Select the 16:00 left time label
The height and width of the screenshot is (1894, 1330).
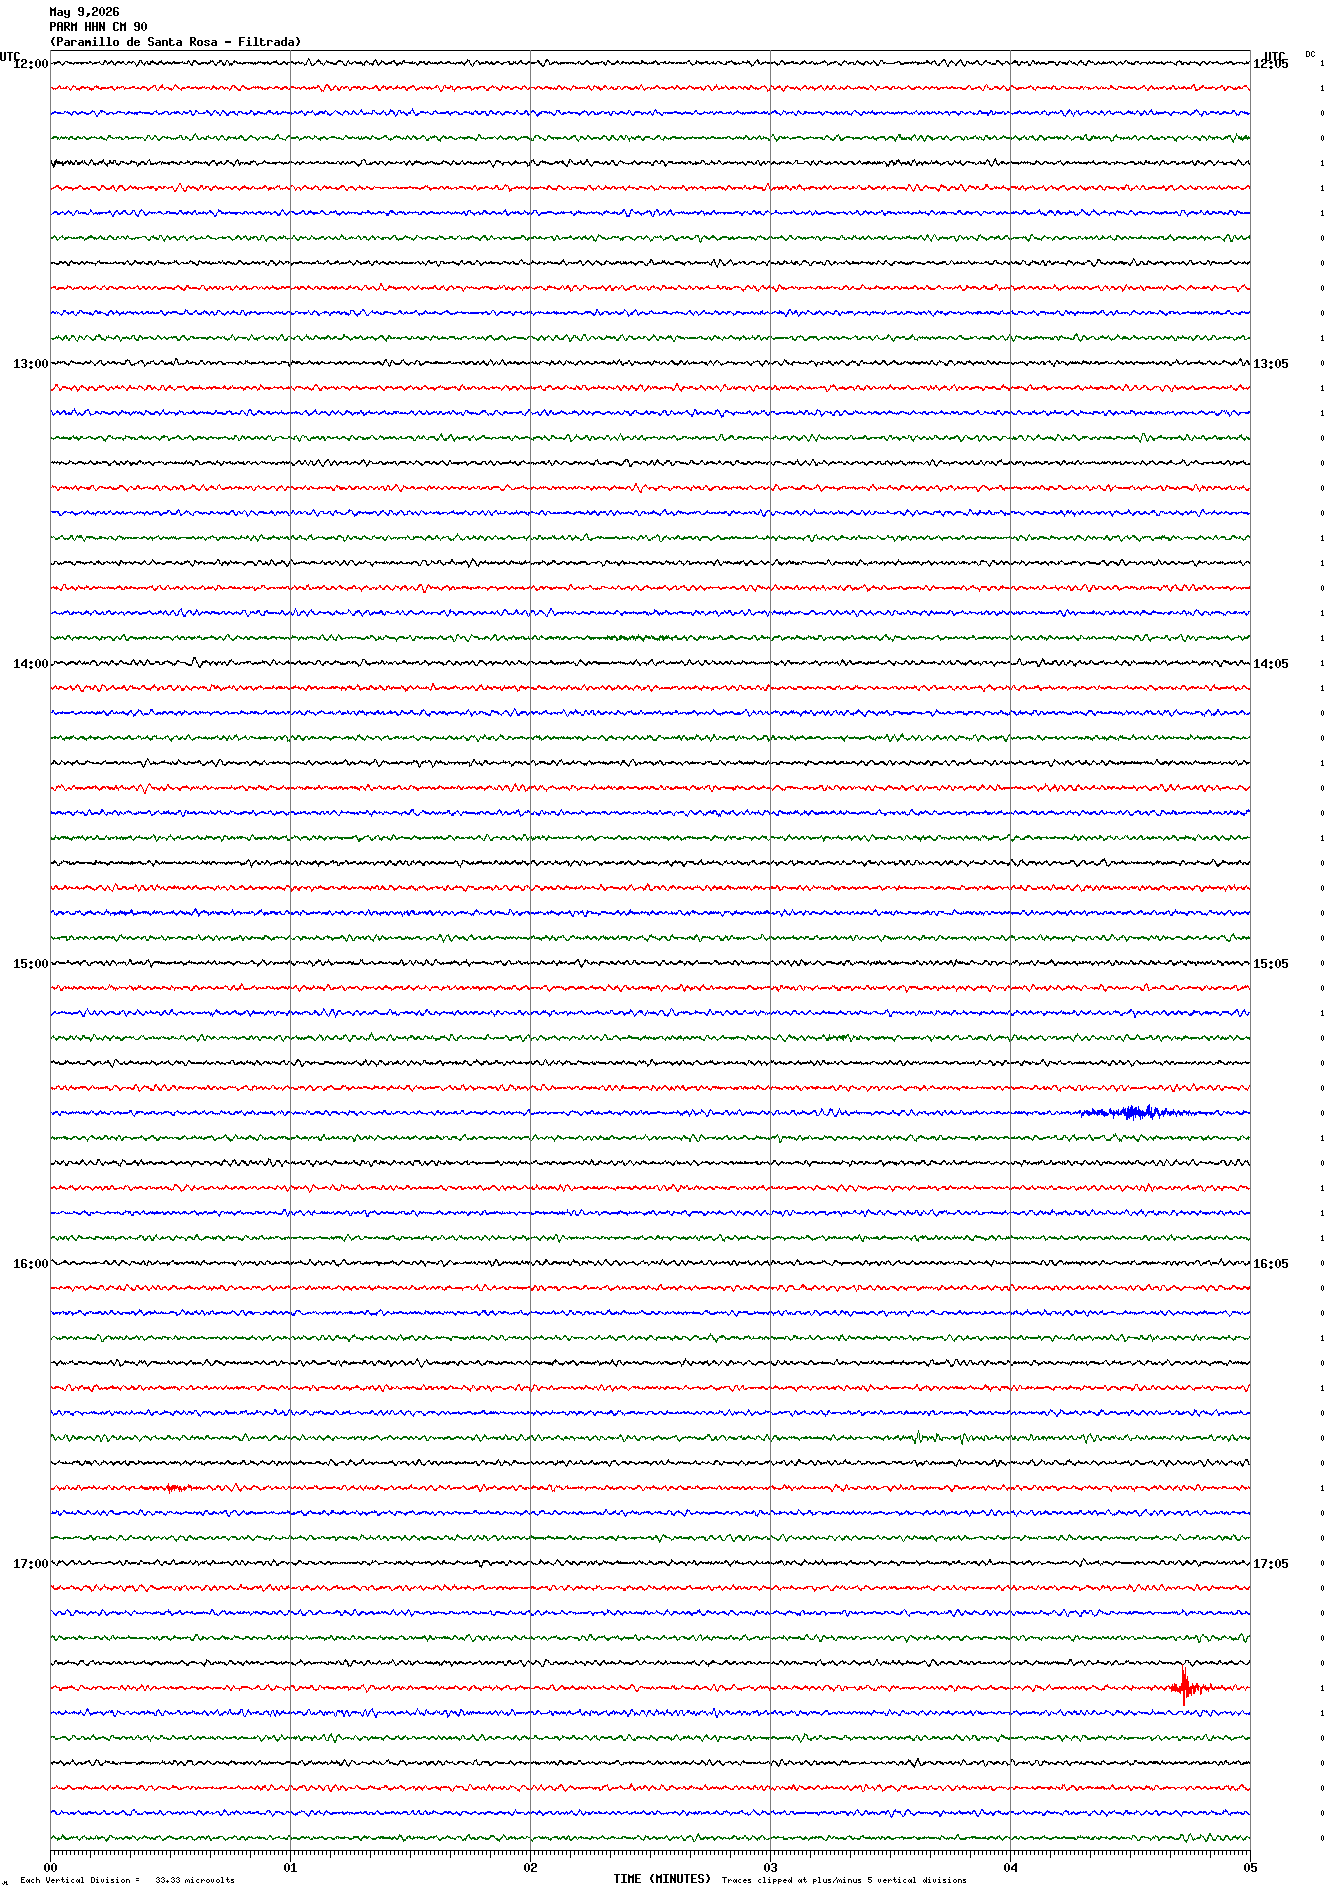coord(30,1264)
